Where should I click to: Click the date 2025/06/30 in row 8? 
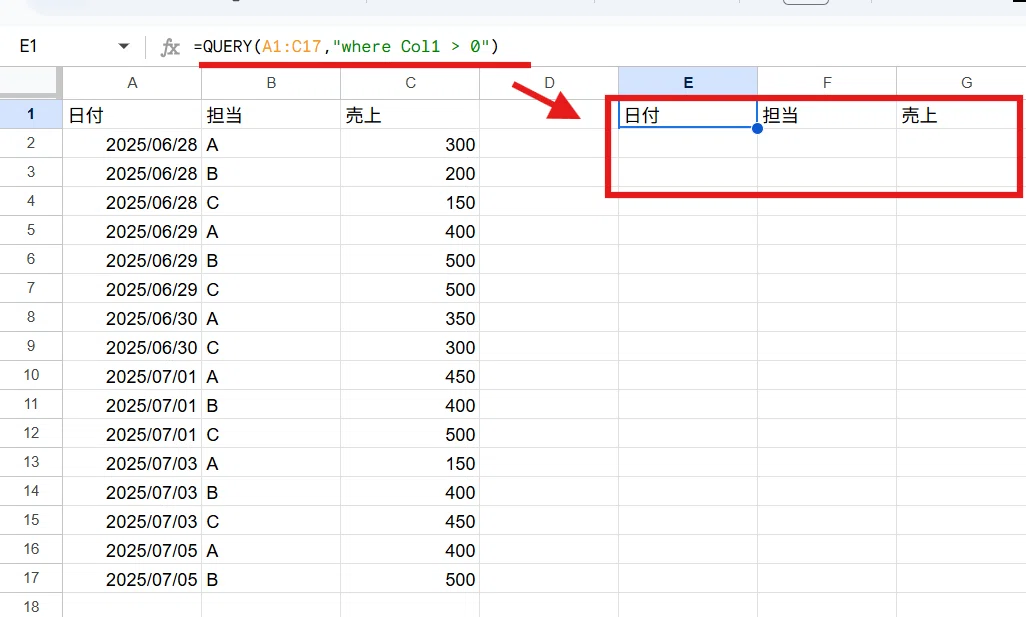[x=132, y=318]
